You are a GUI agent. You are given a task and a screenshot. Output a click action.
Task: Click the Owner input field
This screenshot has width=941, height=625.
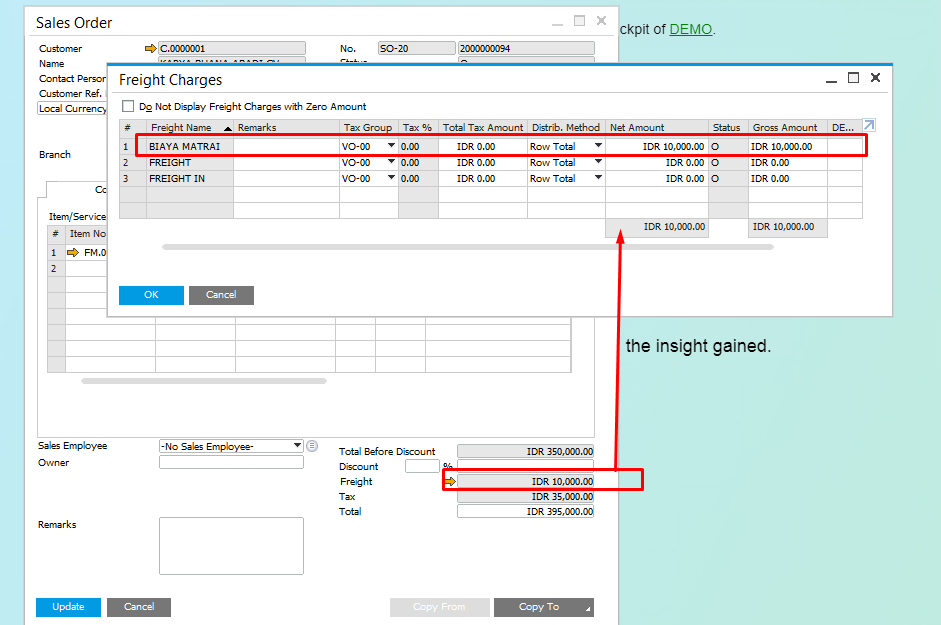tap(231, 462)
